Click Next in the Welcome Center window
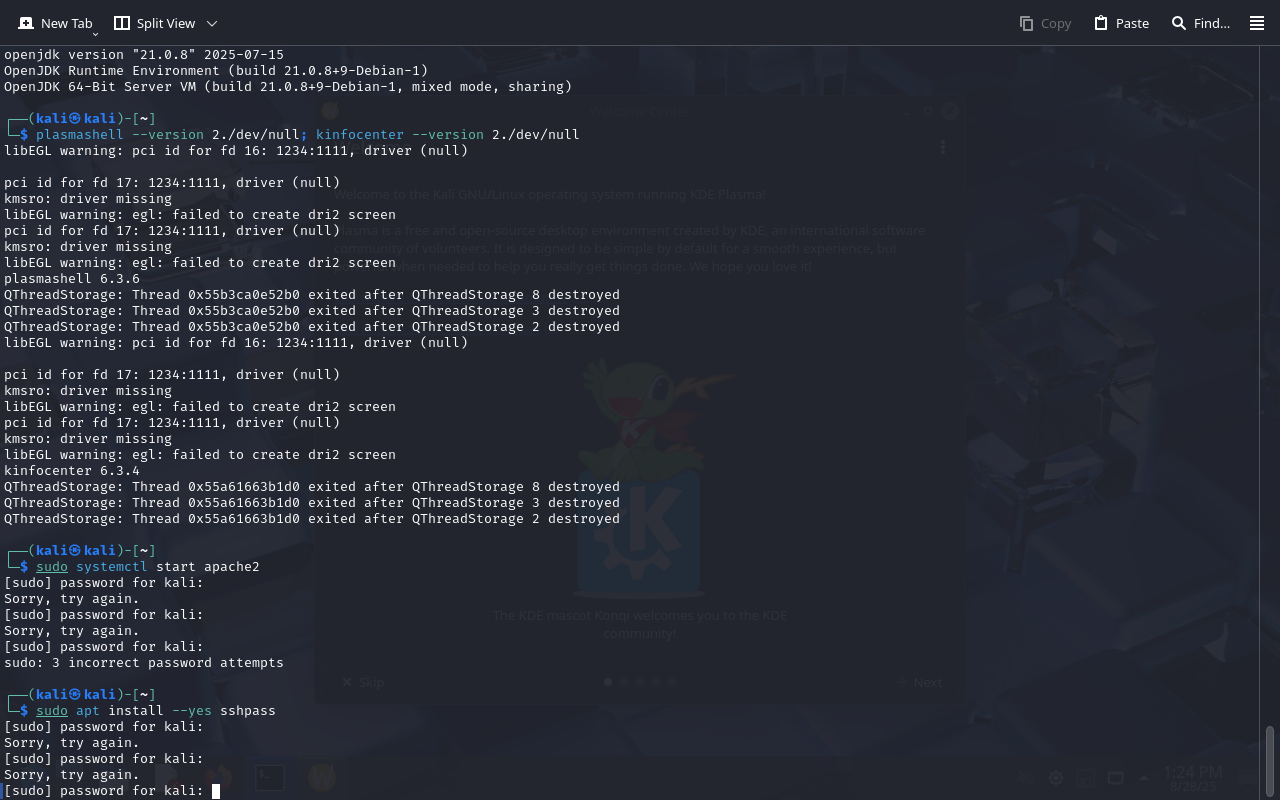This screenshot has width=1280, height=800. pyautogui.click(x=918, y=682)
